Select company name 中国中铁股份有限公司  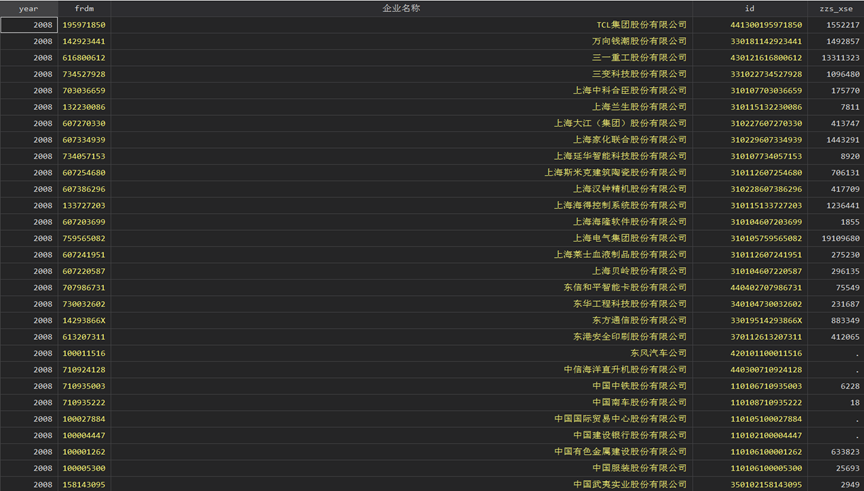(639, 386)
